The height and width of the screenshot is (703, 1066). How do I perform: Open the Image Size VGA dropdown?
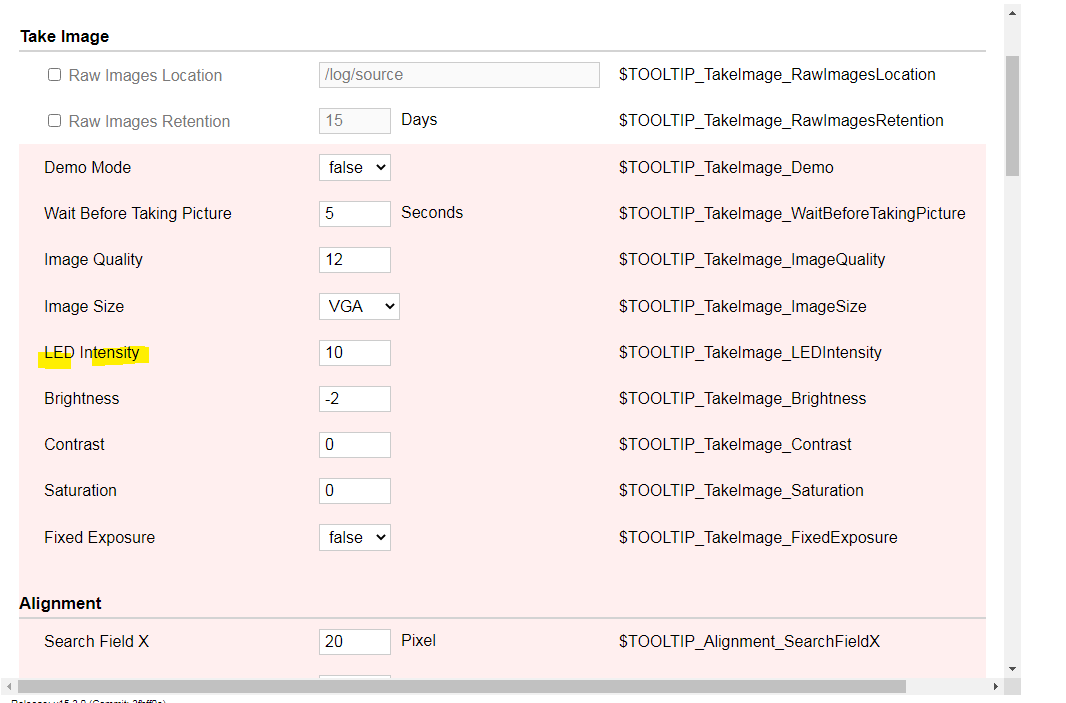tap(359, 306)
